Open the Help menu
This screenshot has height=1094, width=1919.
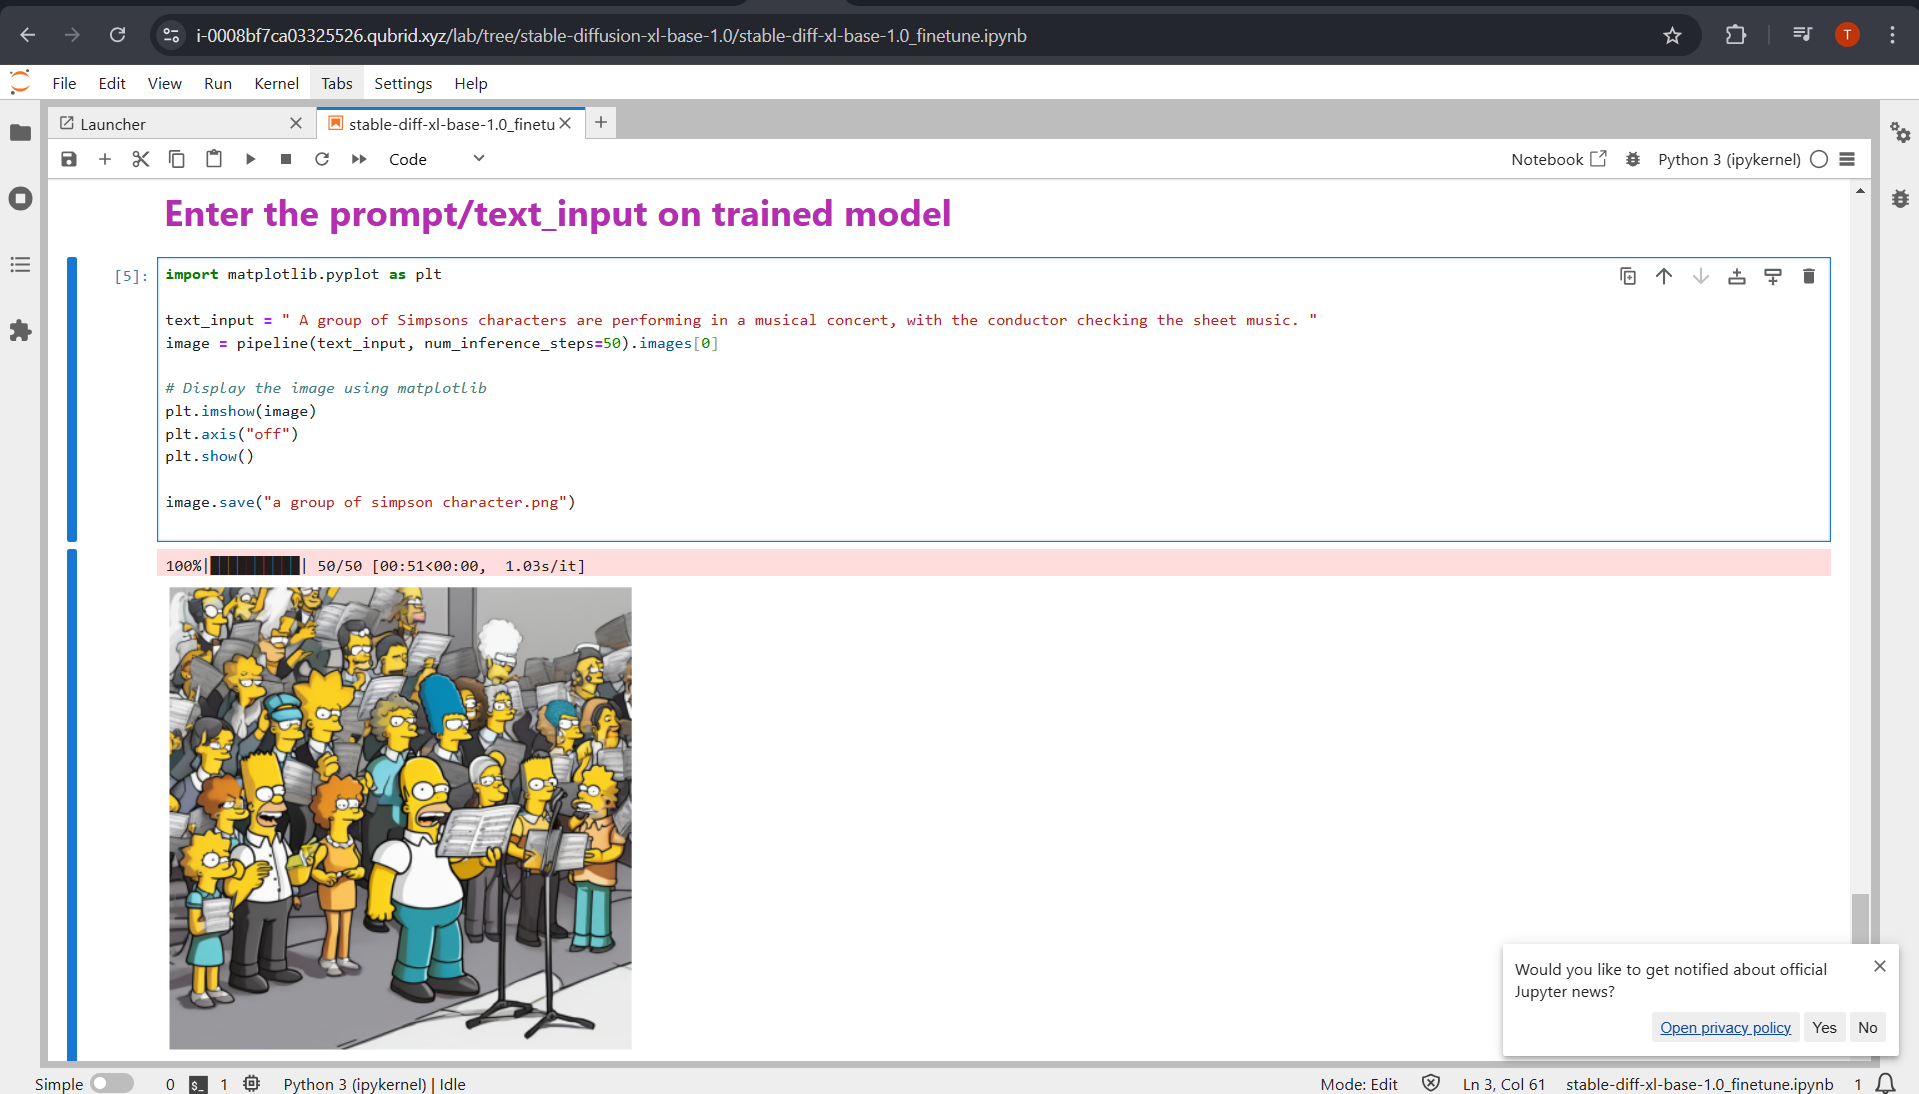coord(470,83)
